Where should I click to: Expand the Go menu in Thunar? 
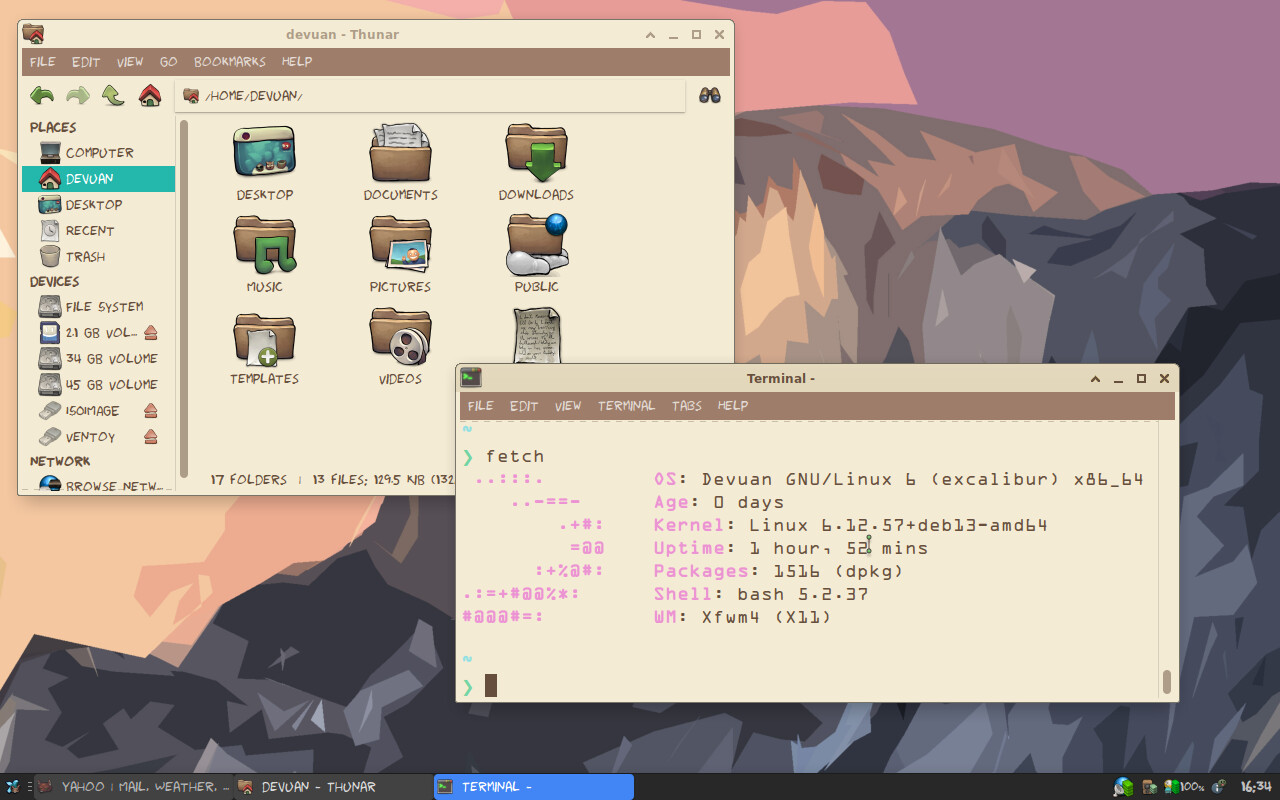click(168, 62)
